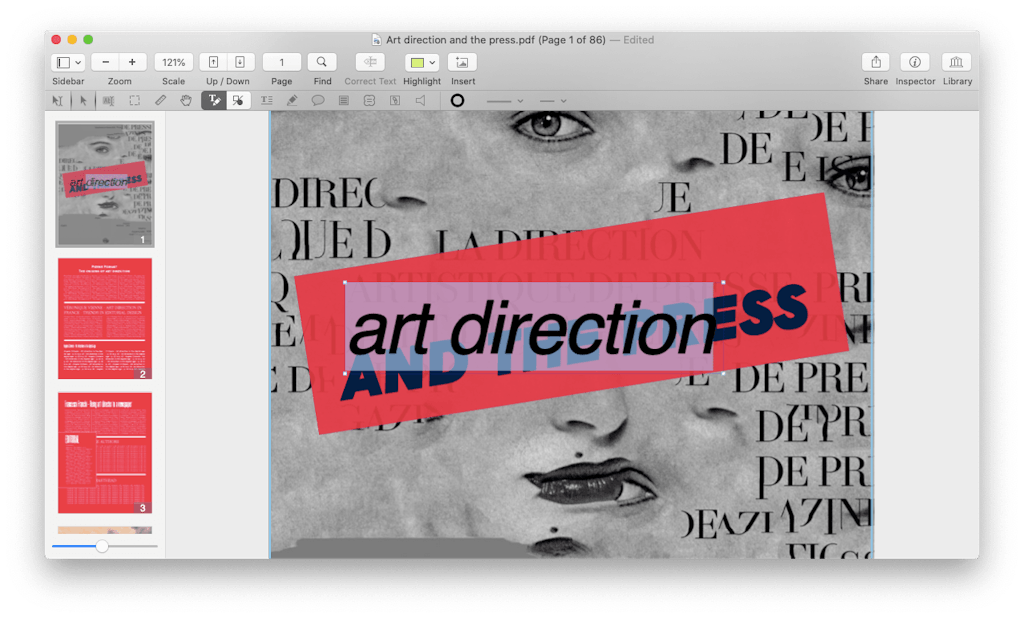Pick the Sketch tool
This screenshot has height=618, width=1024.
pos(293,100)
